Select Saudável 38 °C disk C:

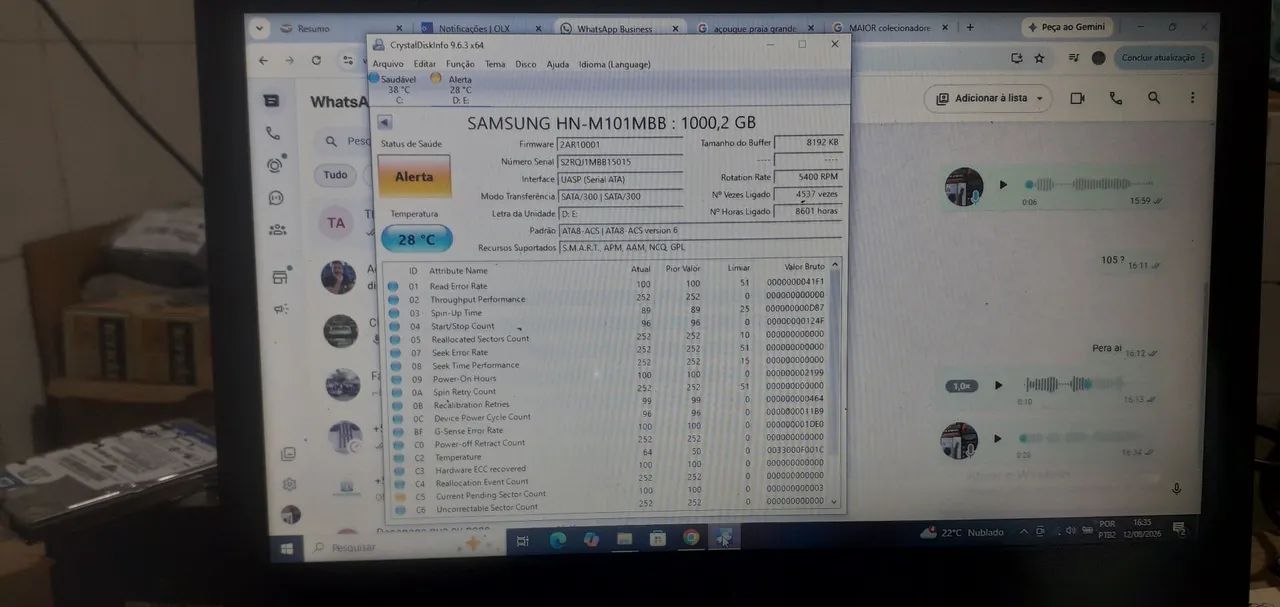point(398,89)
